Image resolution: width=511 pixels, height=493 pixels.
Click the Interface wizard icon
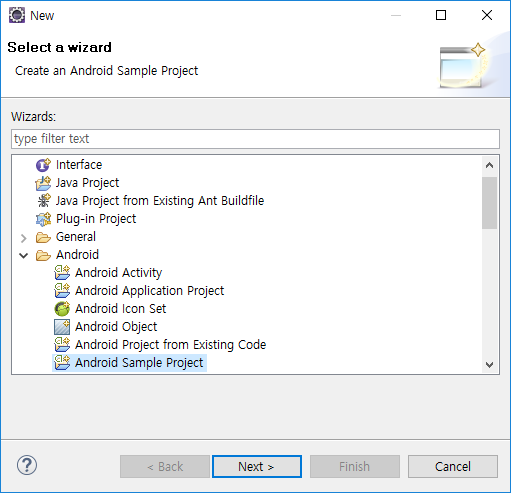(43, 165)
